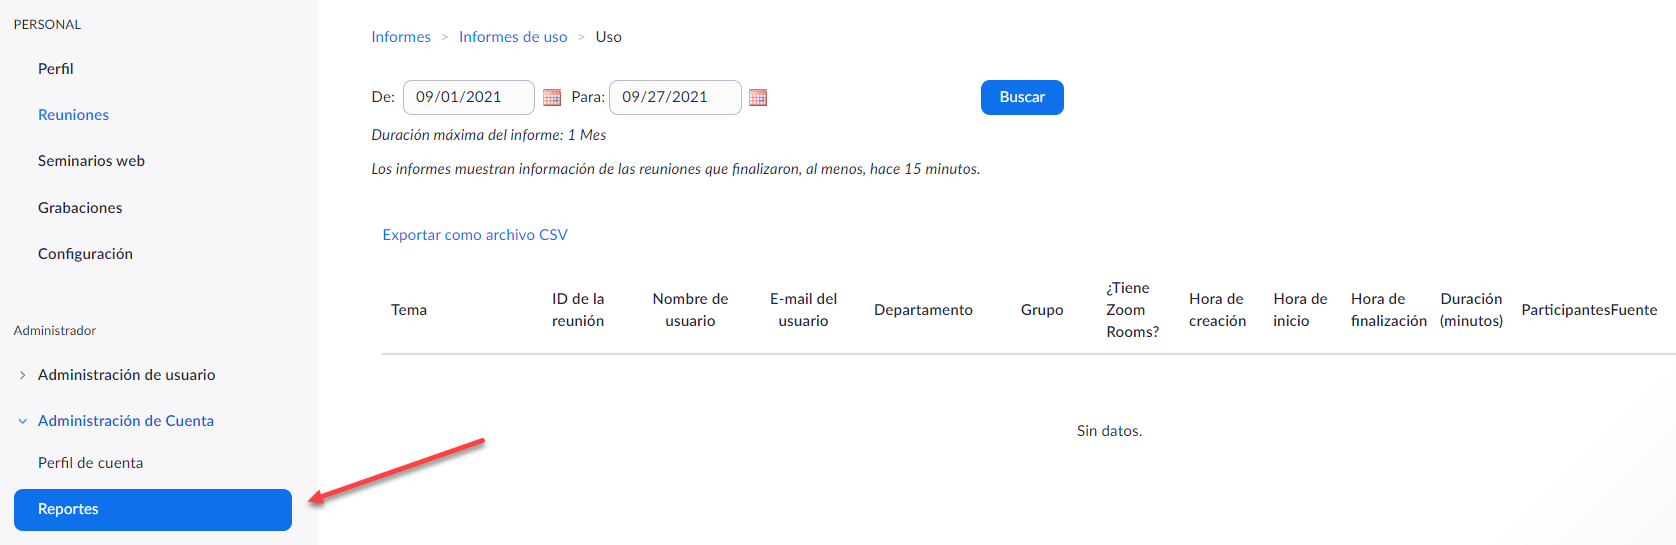1676x545 pixels.
Task: Go to Grabaciones in the sidebar
Action: pyautogui.click(x=80, y=208)
